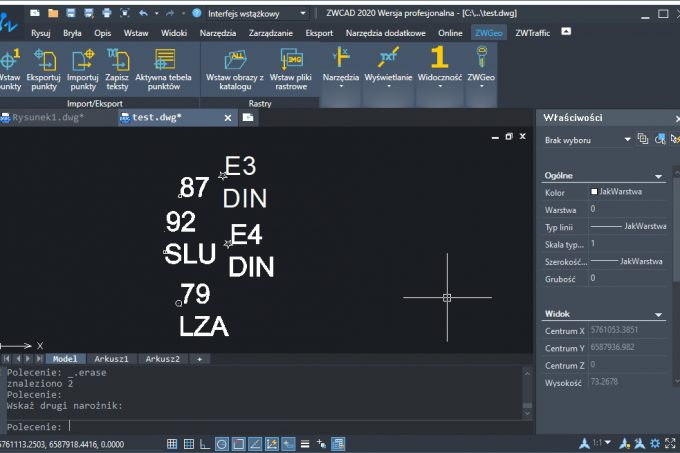
Task: Click the fullscreen clean screen icon in status bar
Action: point(670,443)
